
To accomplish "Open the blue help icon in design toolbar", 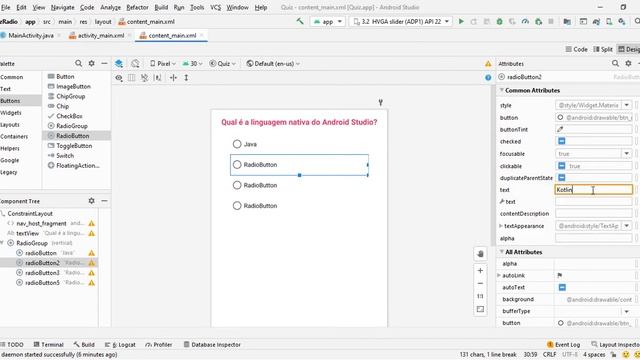I will point(488,78).
